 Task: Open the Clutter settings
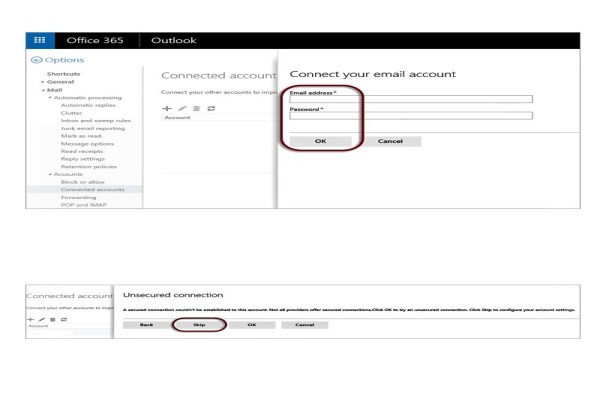71,113
